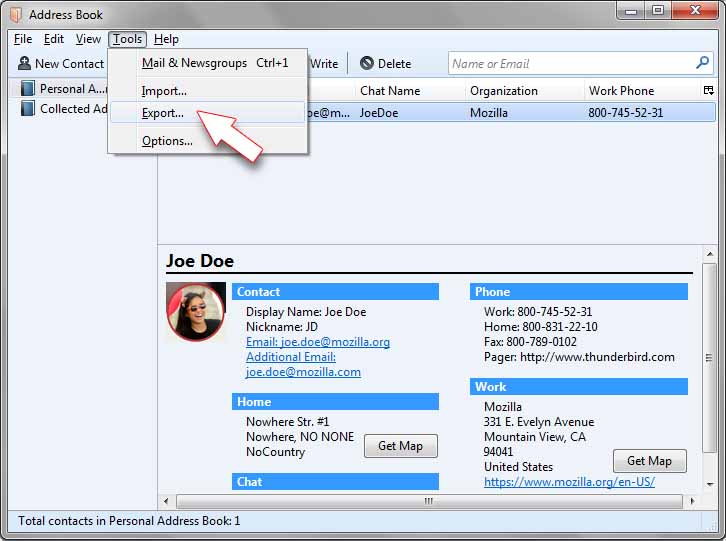Sort by Chat Name column header
This screenshot has width=726, height=541.
410,91
